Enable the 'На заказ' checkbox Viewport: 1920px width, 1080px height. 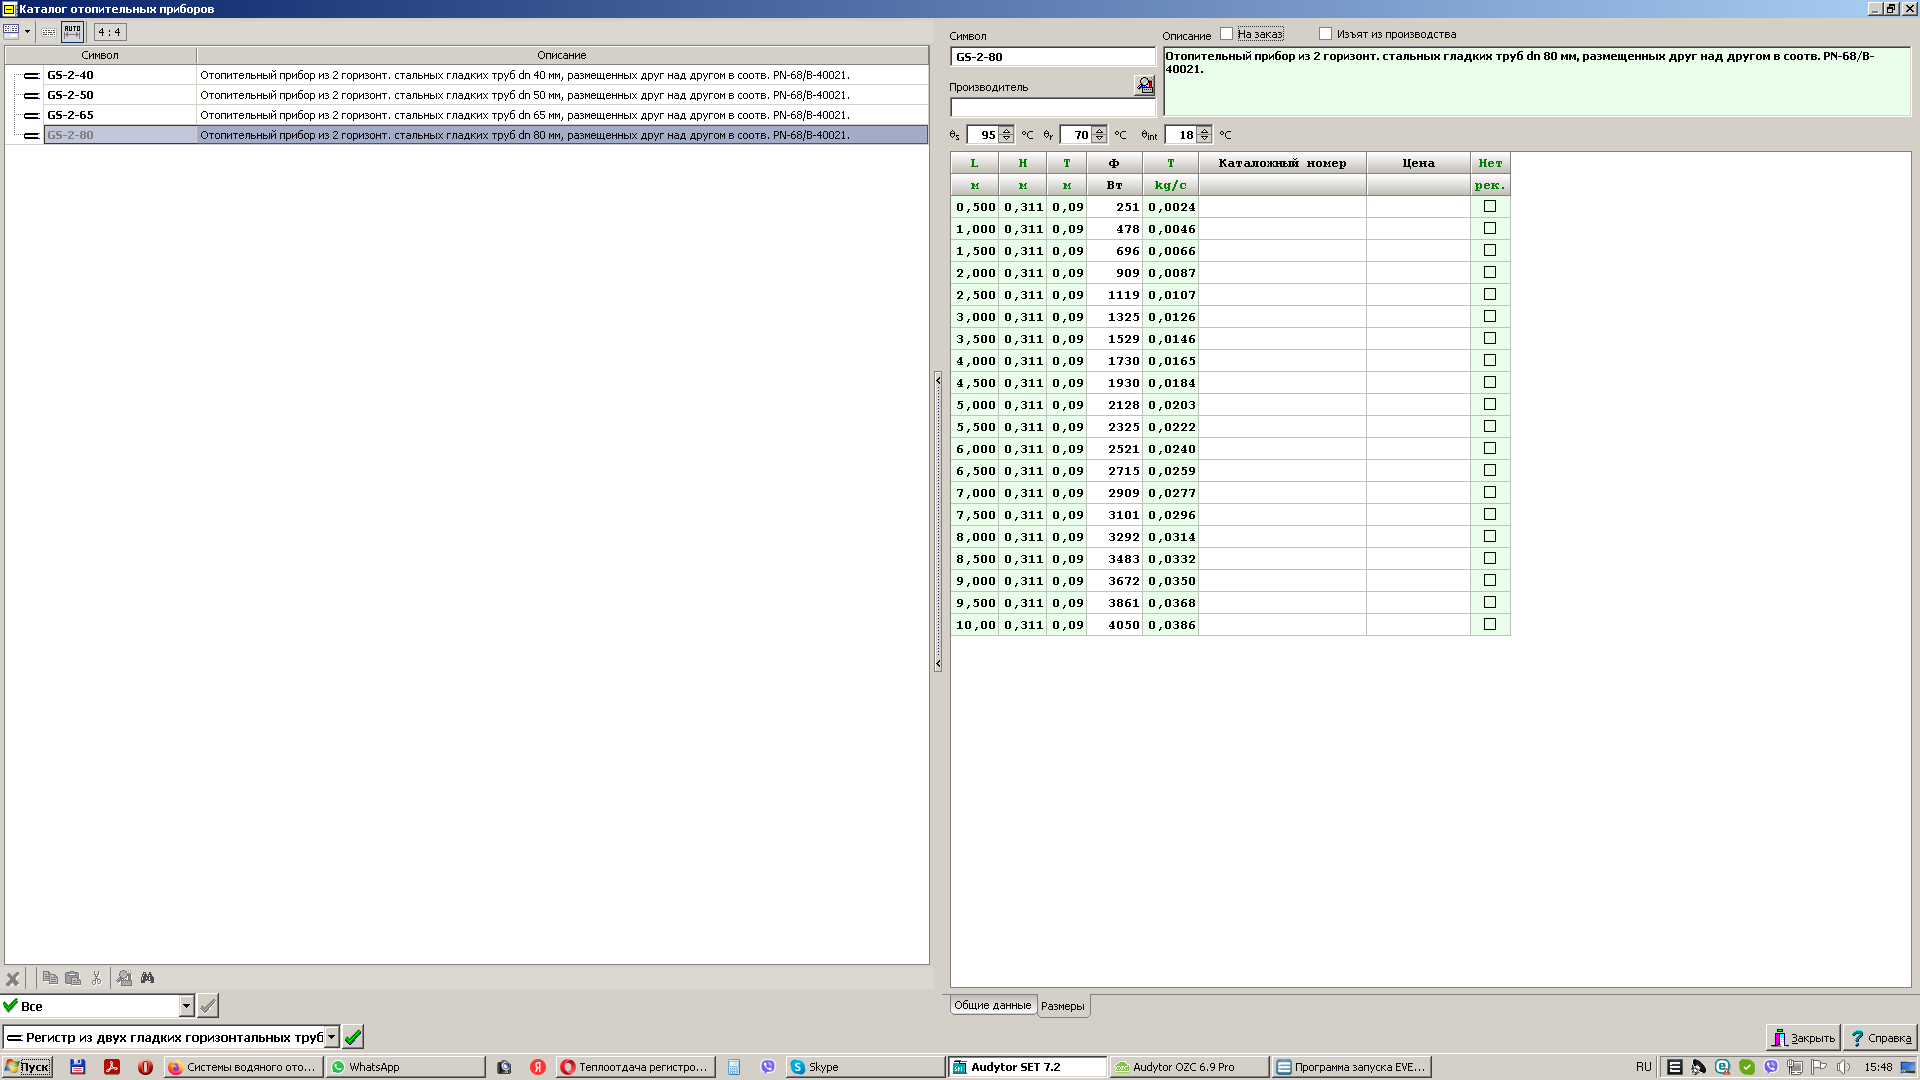point(1226,34)
